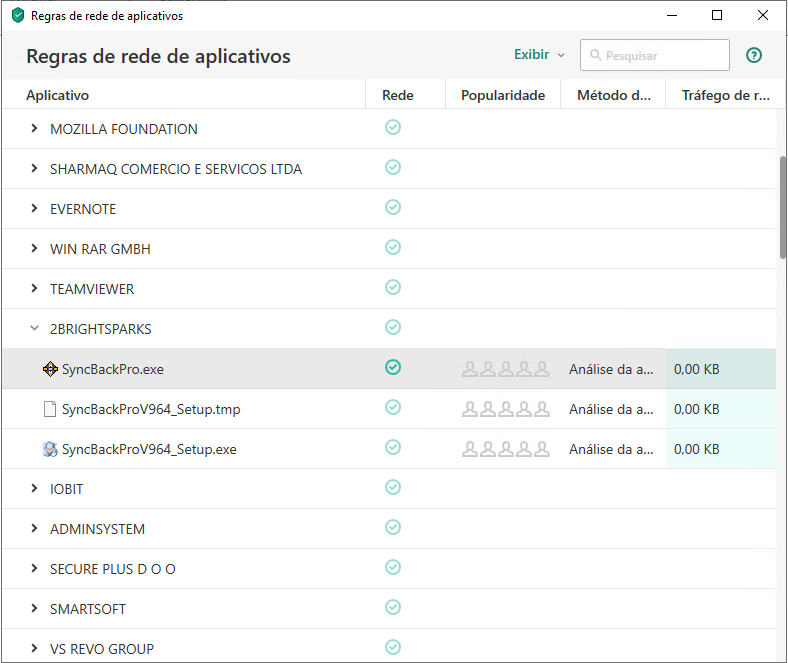Click the network allowed icon for ADMINSYSTEM
This screenshot has height=663, width=788.
tap(393, 527)
